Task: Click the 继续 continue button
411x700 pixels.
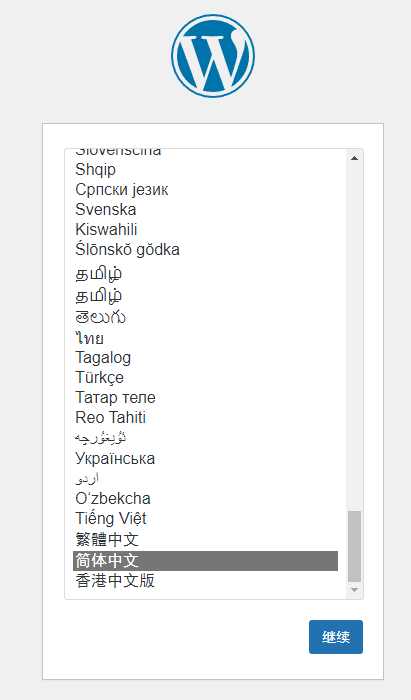Action: pyautogui.click(x=336, y=637)
